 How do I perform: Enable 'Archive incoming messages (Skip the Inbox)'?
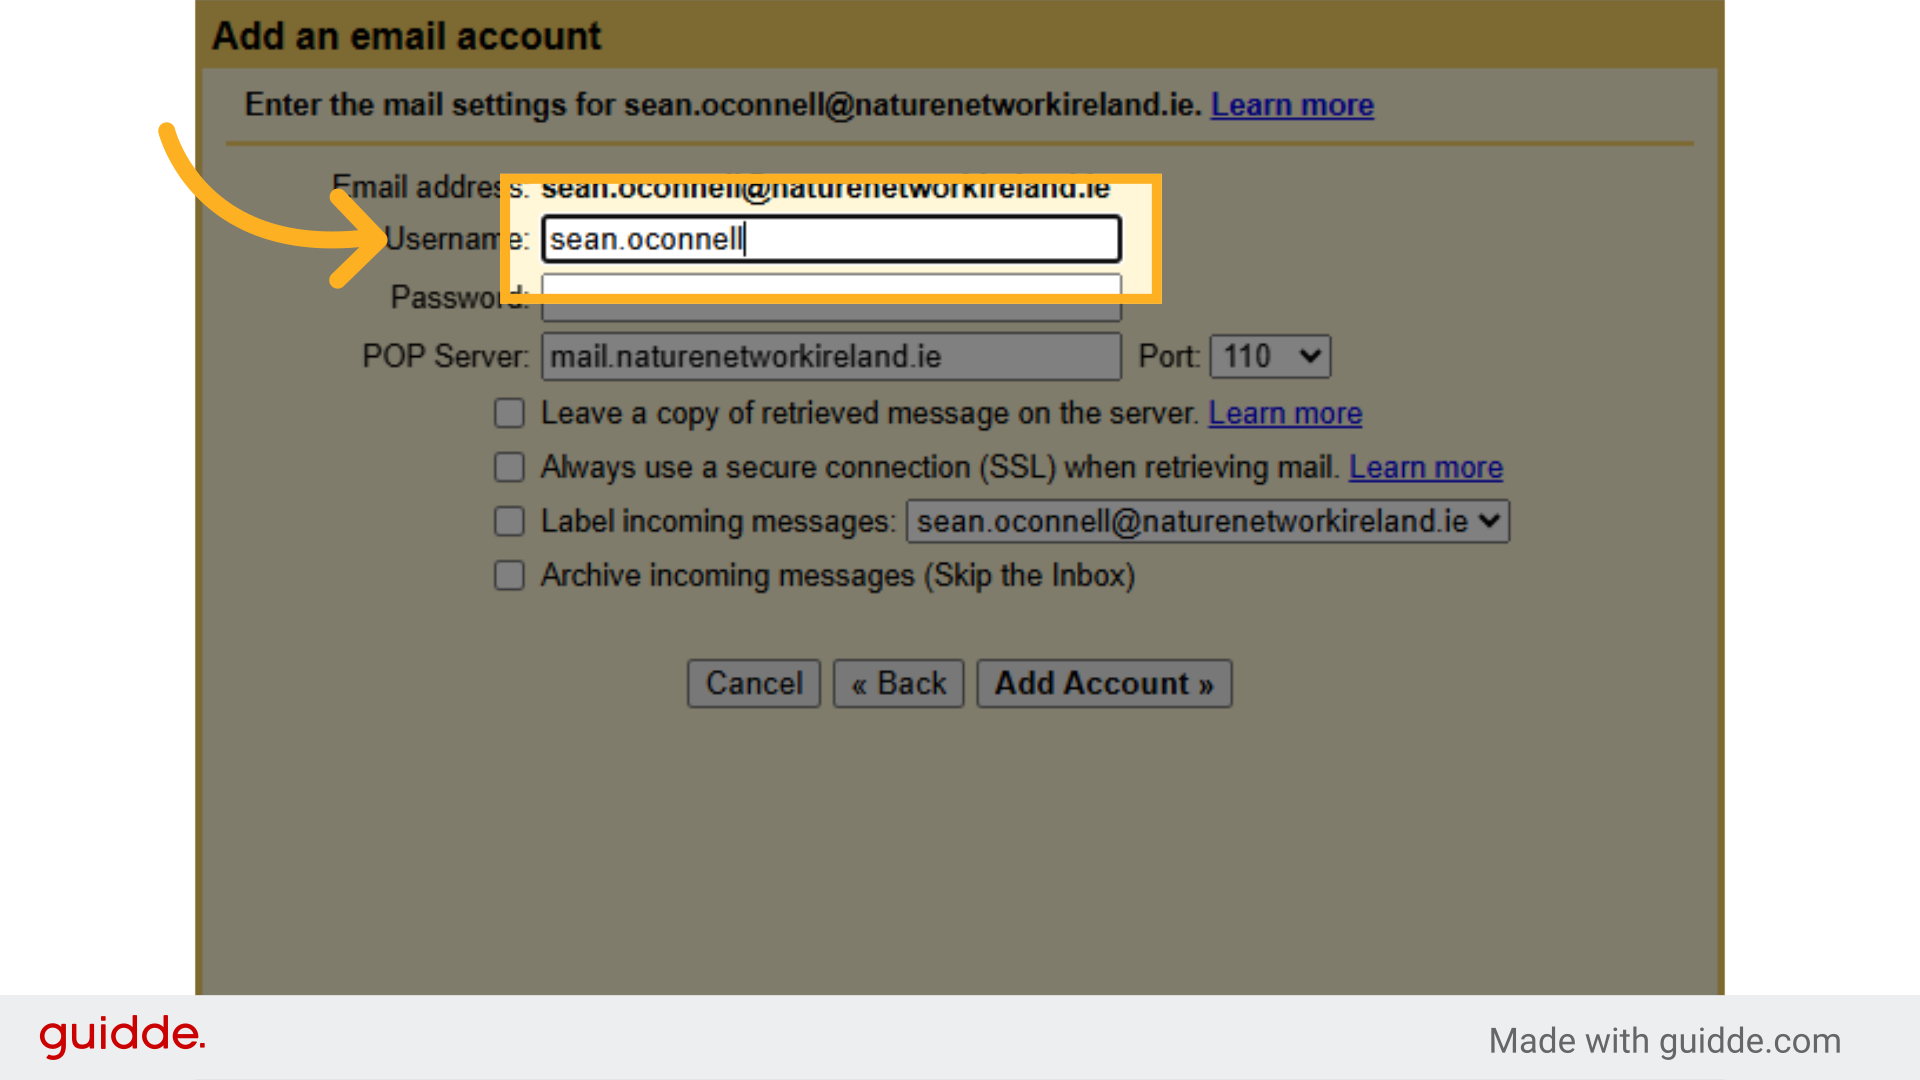tap(509, 575)
